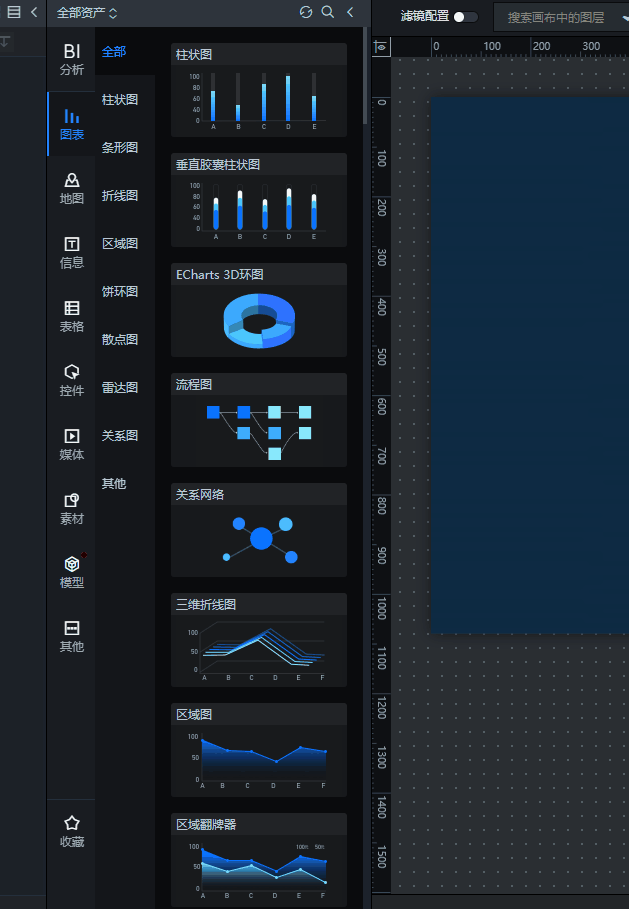Open the 表格 table category

[x=71, y=317]
